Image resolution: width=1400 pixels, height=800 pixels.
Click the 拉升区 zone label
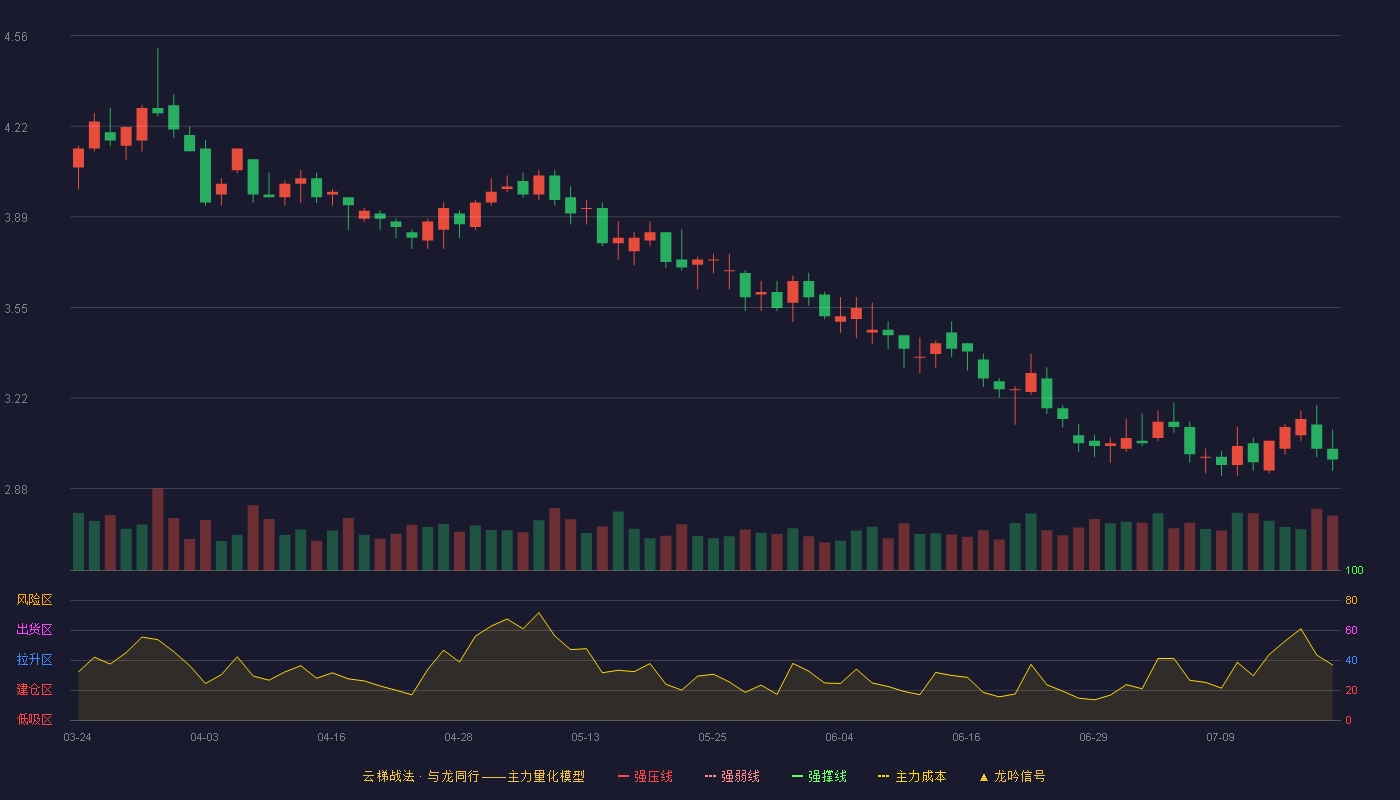(34, 660)
